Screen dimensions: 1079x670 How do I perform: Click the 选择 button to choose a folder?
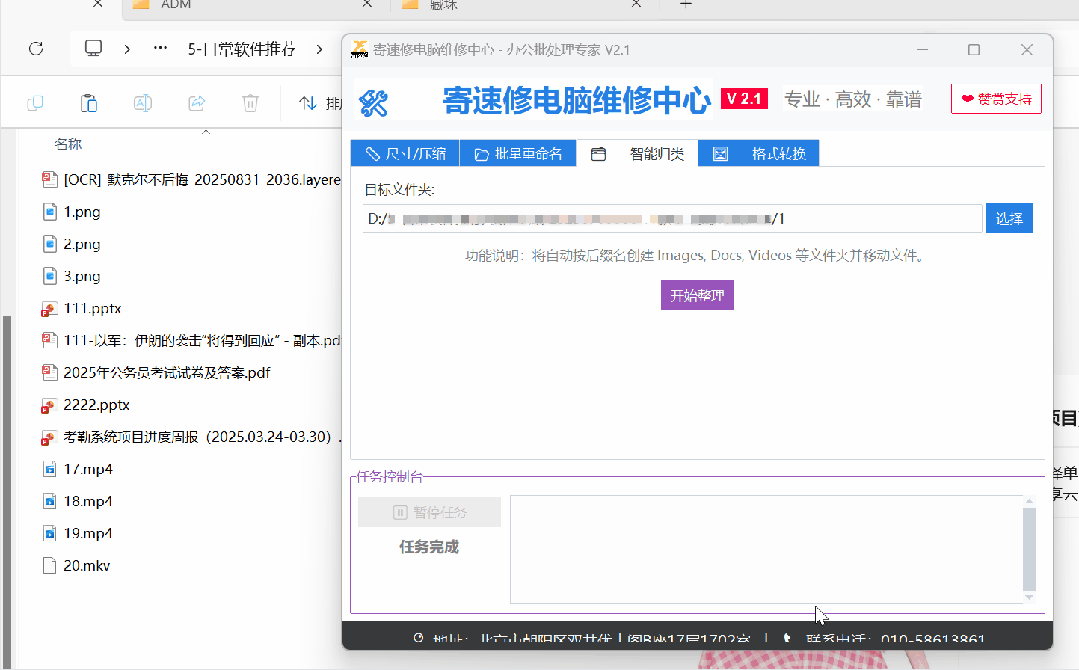pos(1008,217)
